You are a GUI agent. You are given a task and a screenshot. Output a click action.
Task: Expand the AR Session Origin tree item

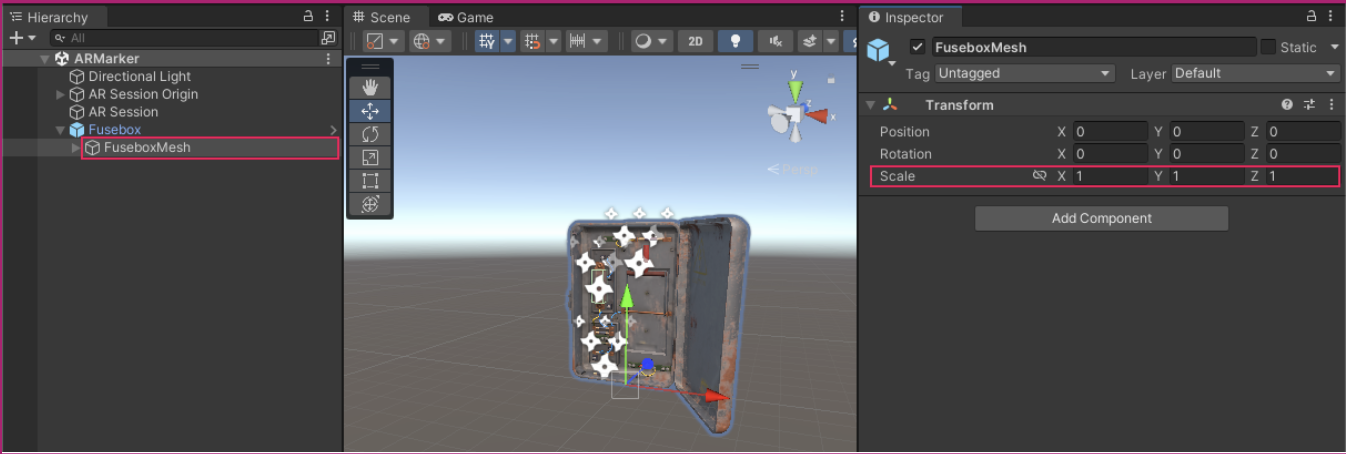pos(61,94)
